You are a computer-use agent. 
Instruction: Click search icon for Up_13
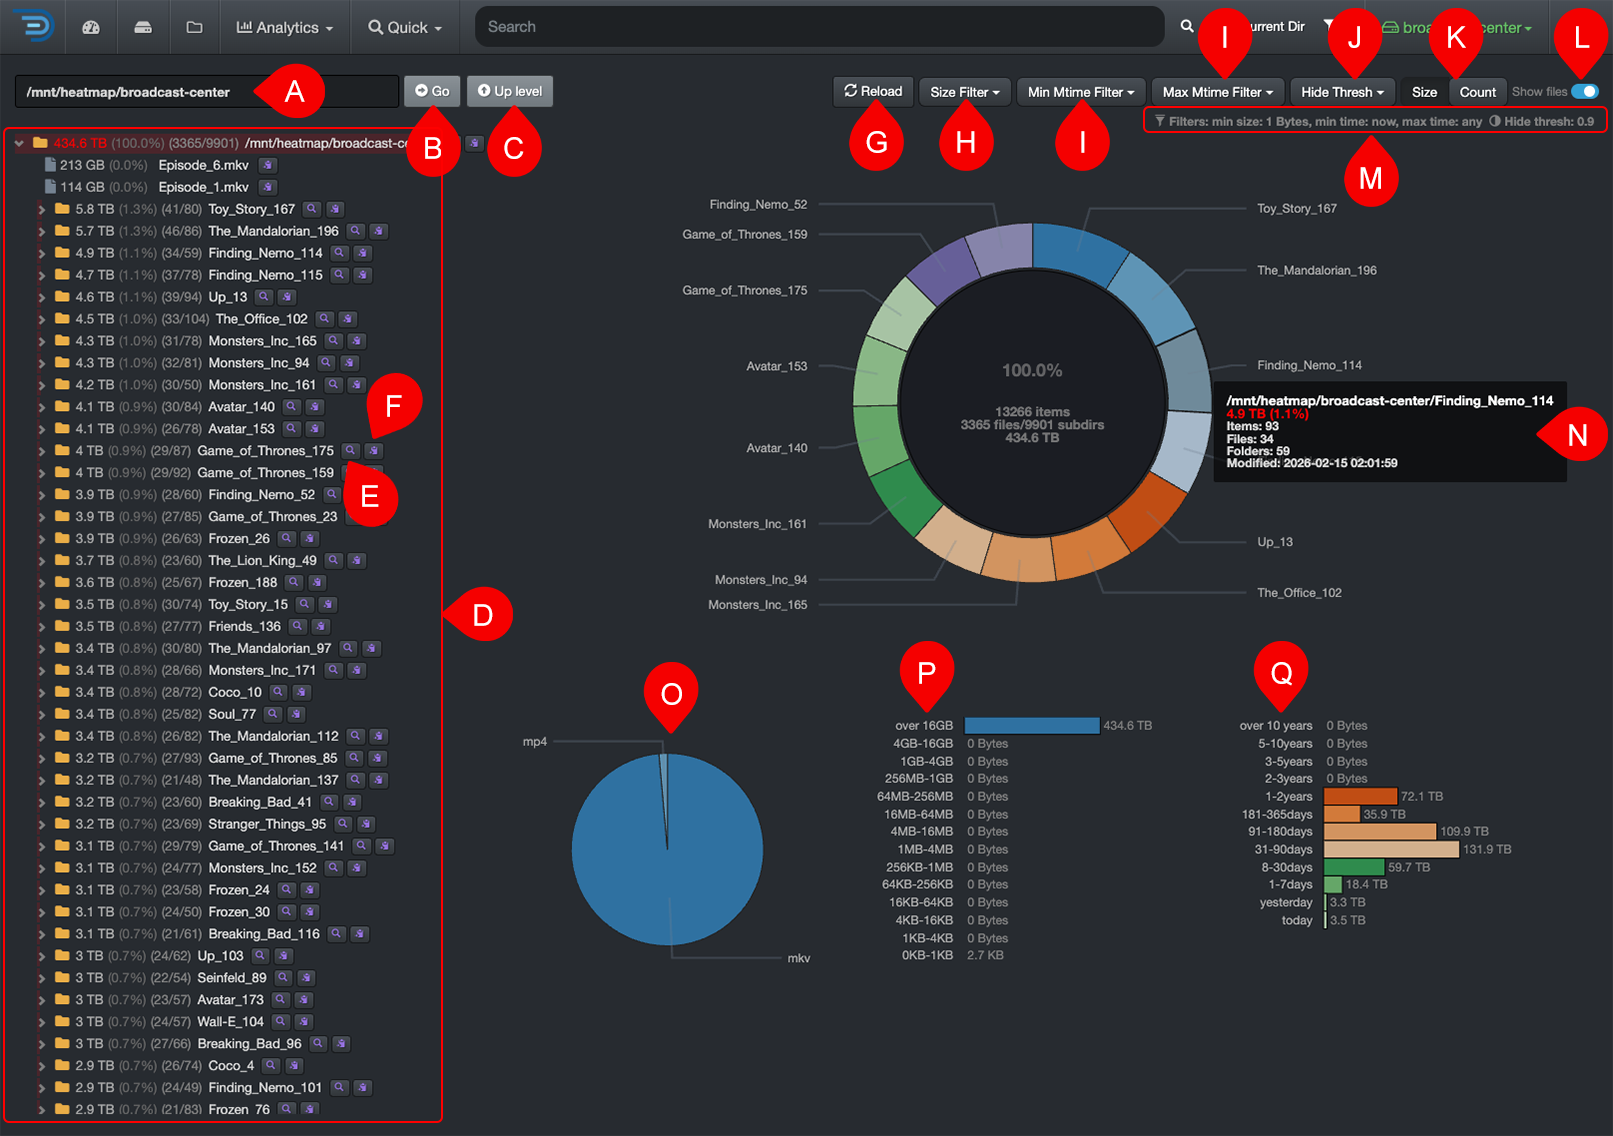pos(264,297)
